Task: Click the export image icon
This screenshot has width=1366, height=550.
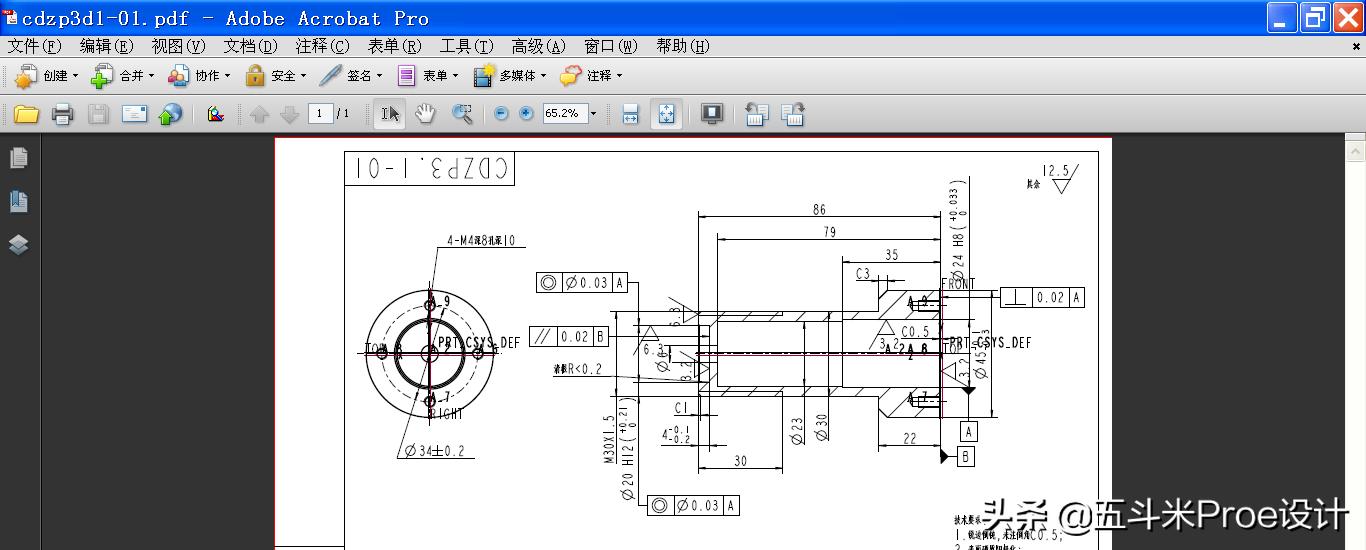Action: point(215,114)
